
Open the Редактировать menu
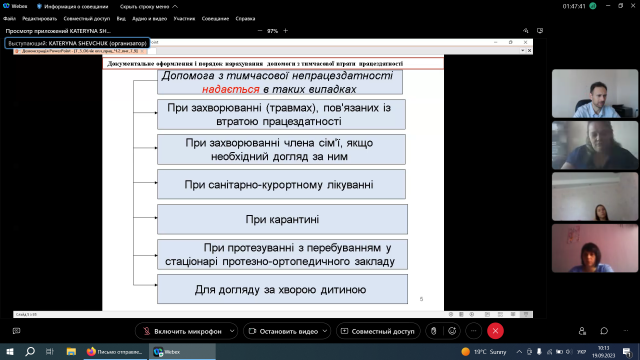(40, 19)
